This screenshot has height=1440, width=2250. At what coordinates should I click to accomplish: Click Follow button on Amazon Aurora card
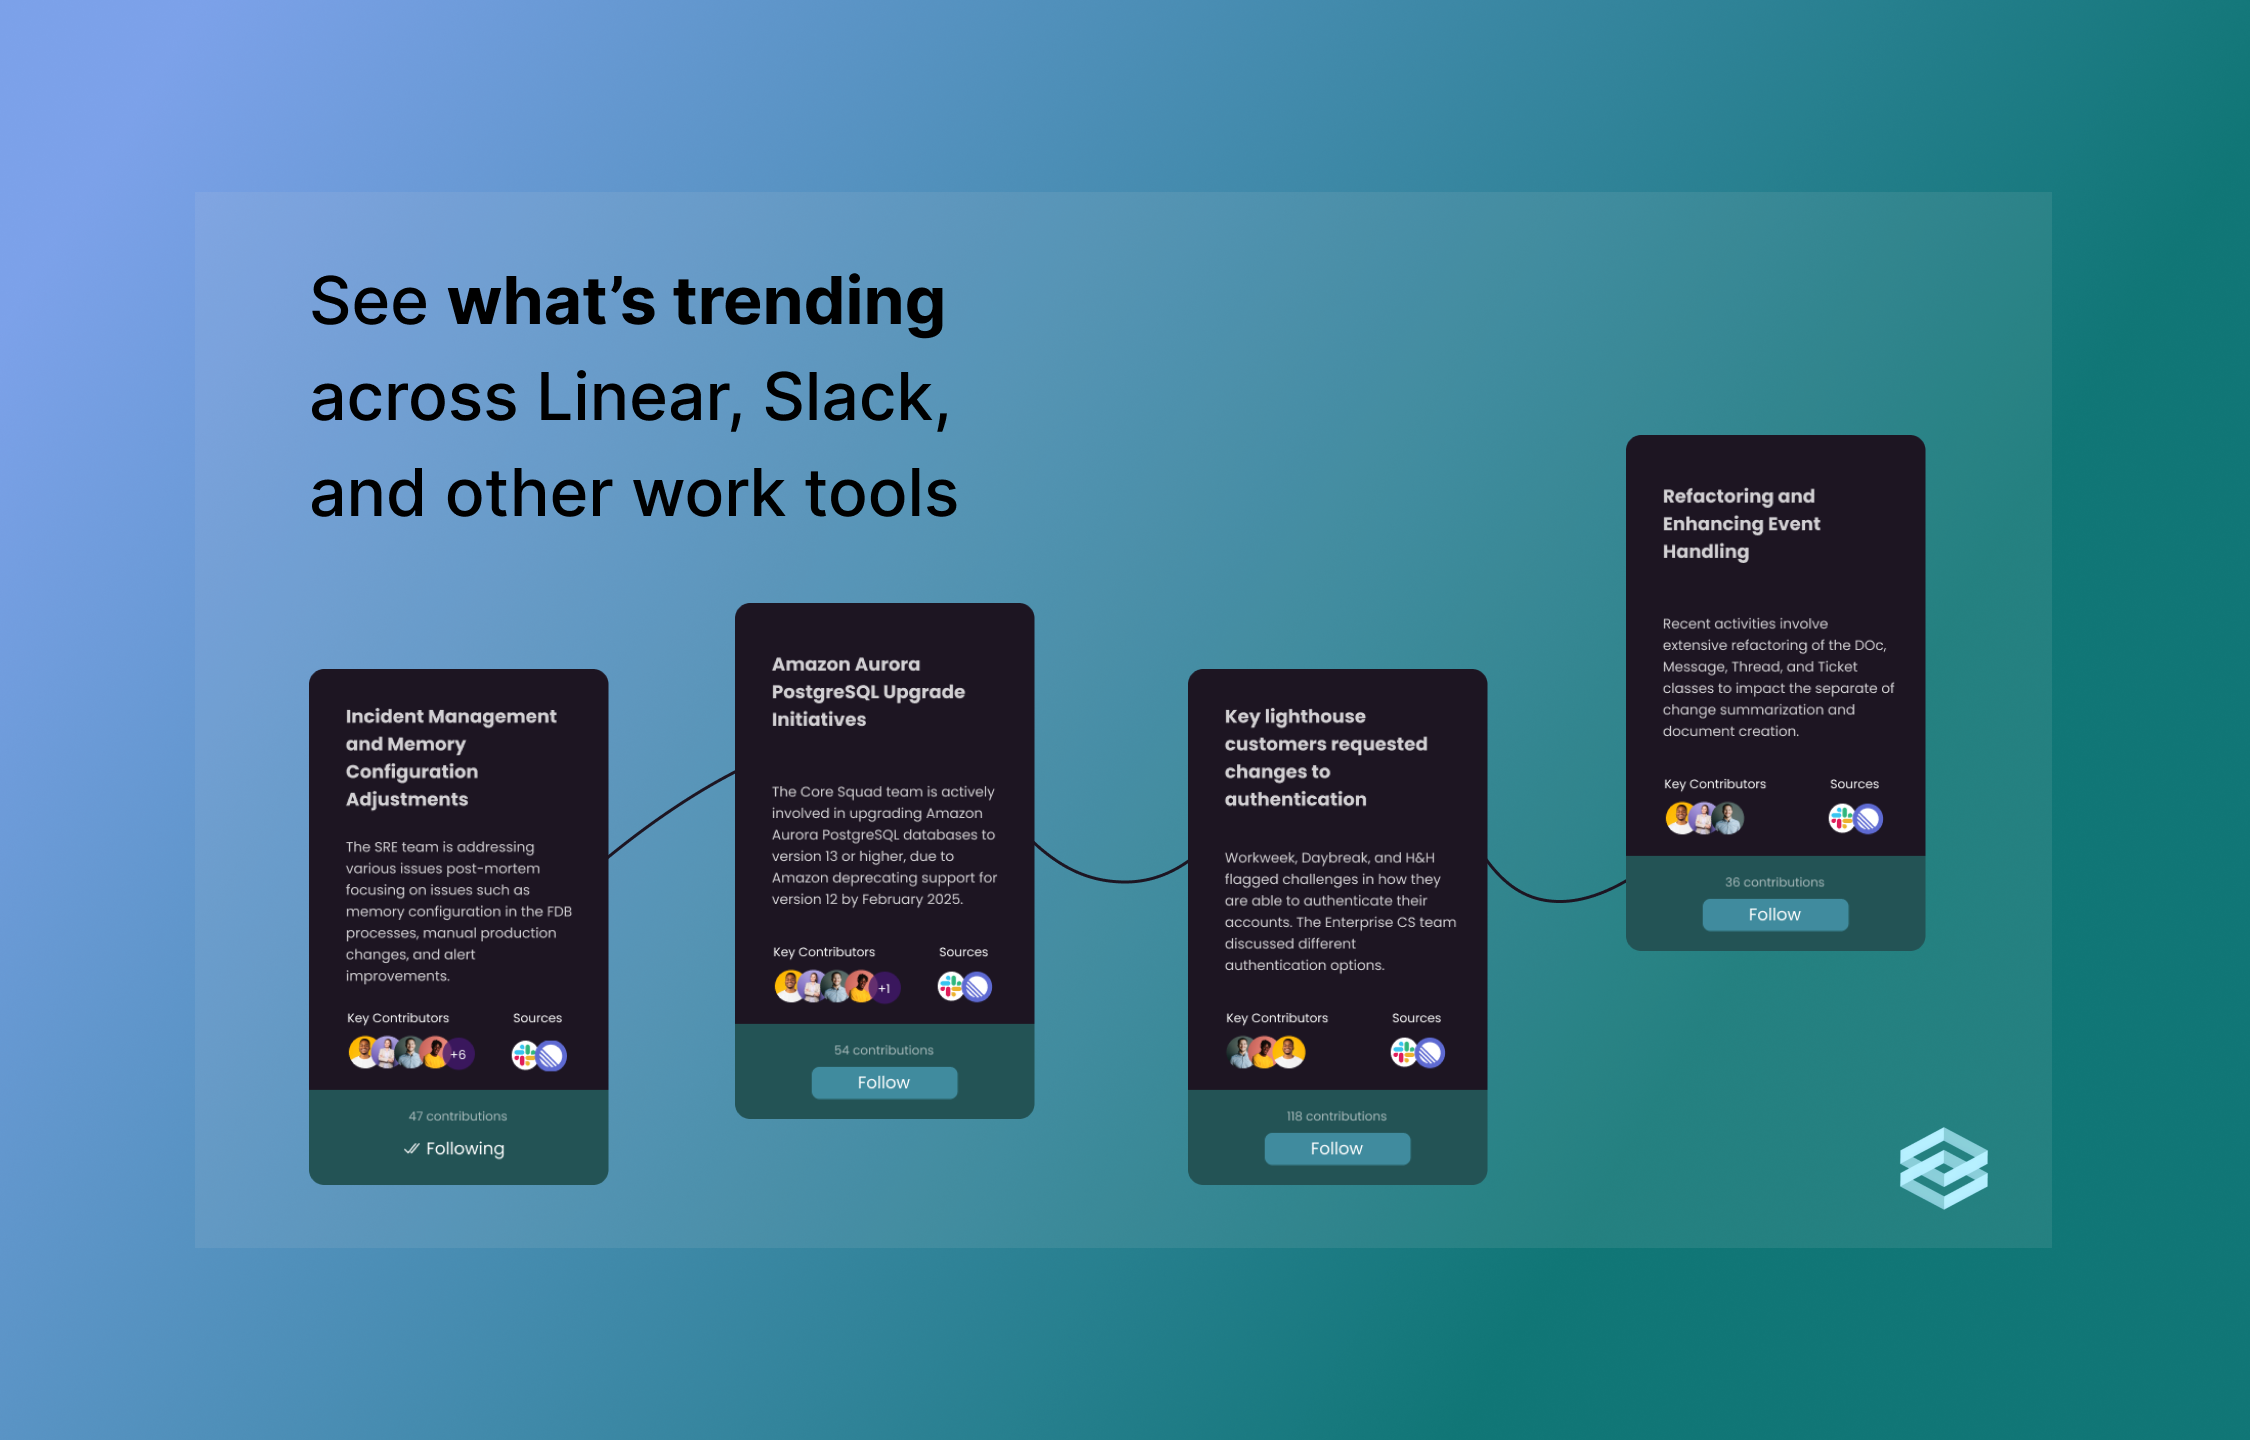[x=881, y=1081]
